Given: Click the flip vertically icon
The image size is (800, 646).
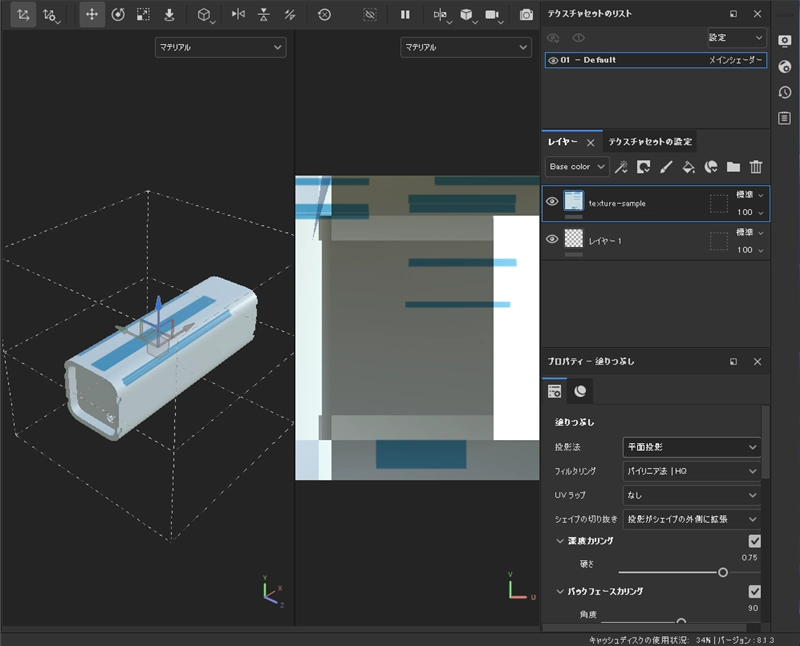Looking at the screenshot, I should [263, 15].
